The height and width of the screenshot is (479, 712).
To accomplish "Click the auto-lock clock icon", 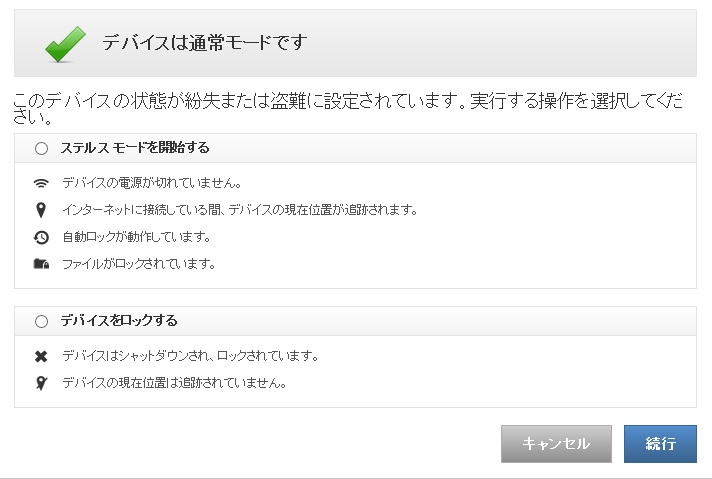I will (41, 237).
